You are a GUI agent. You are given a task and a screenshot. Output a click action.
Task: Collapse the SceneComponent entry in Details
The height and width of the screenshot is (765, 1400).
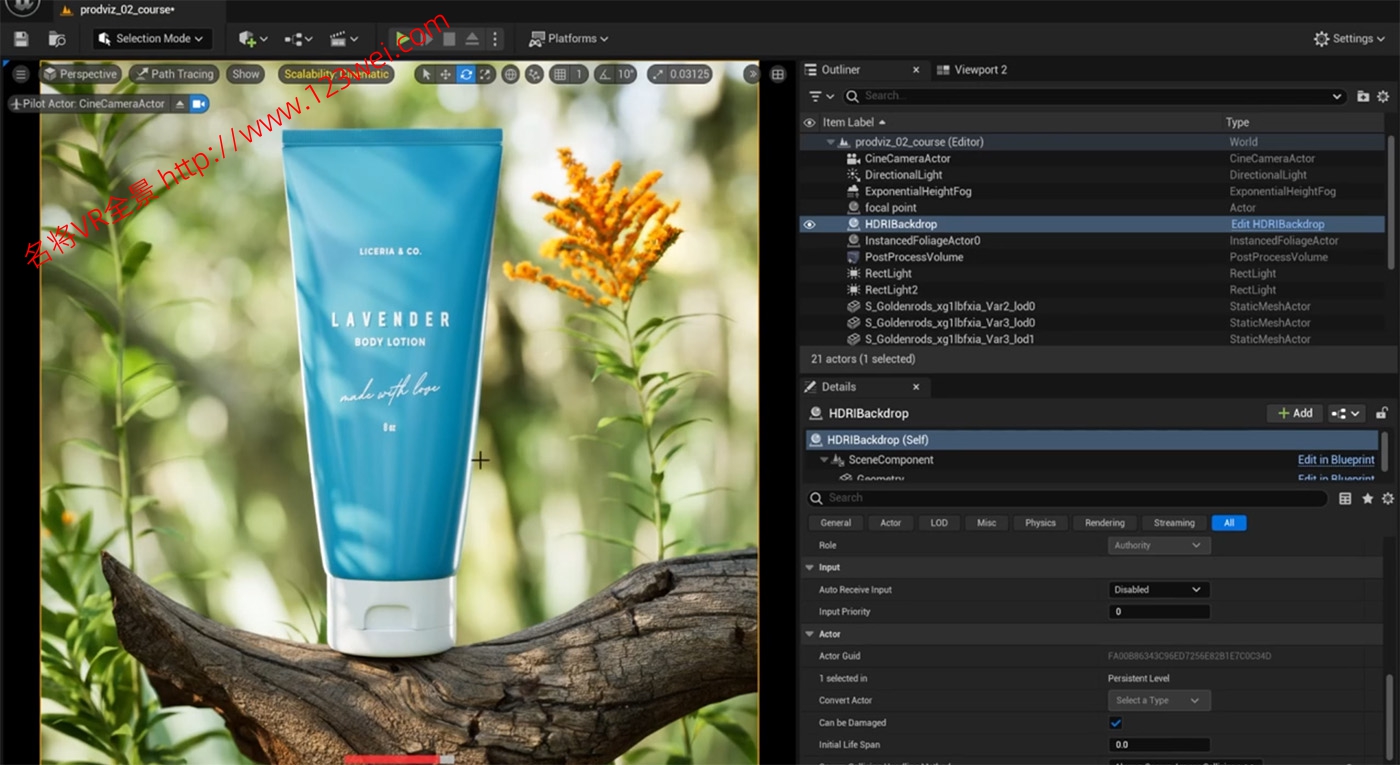click(824, 459)
